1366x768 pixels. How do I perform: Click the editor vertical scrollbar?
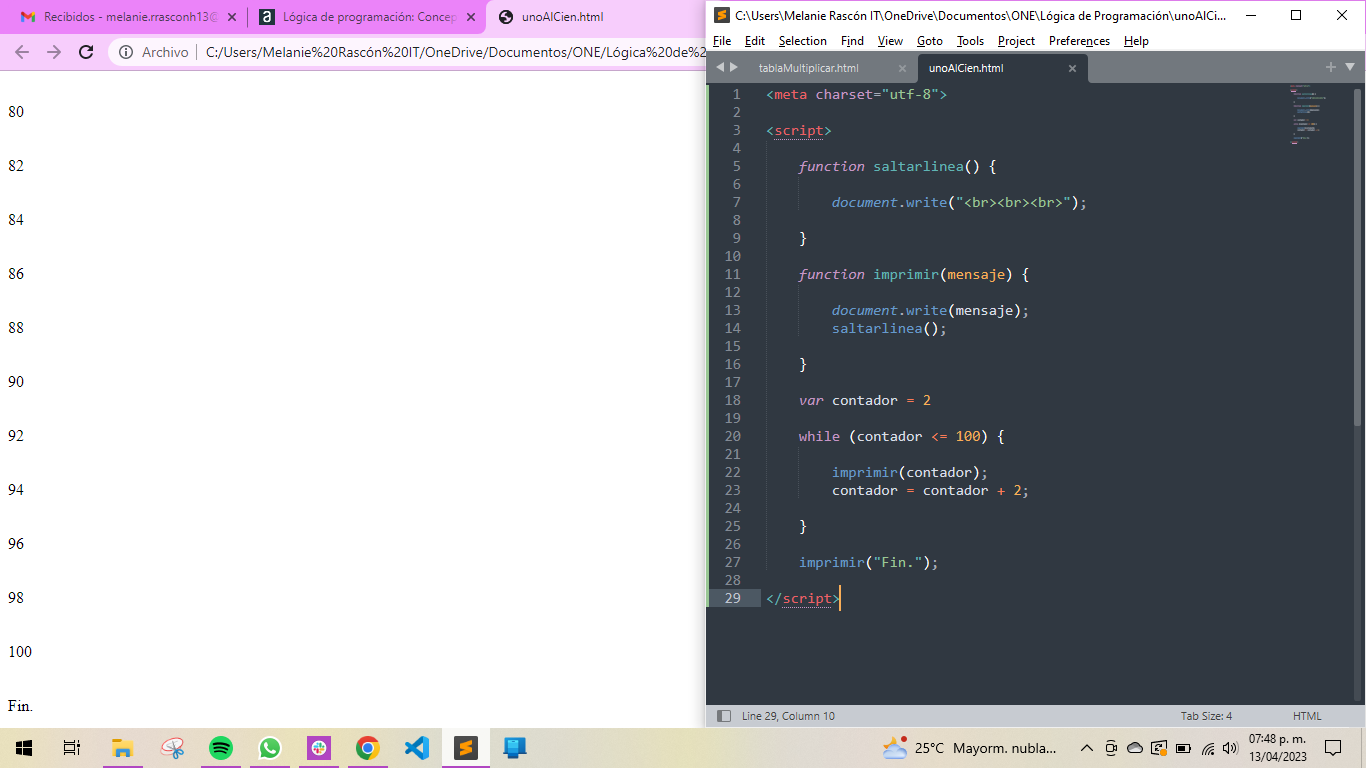pyautogui.click(x=1357, y=258)
